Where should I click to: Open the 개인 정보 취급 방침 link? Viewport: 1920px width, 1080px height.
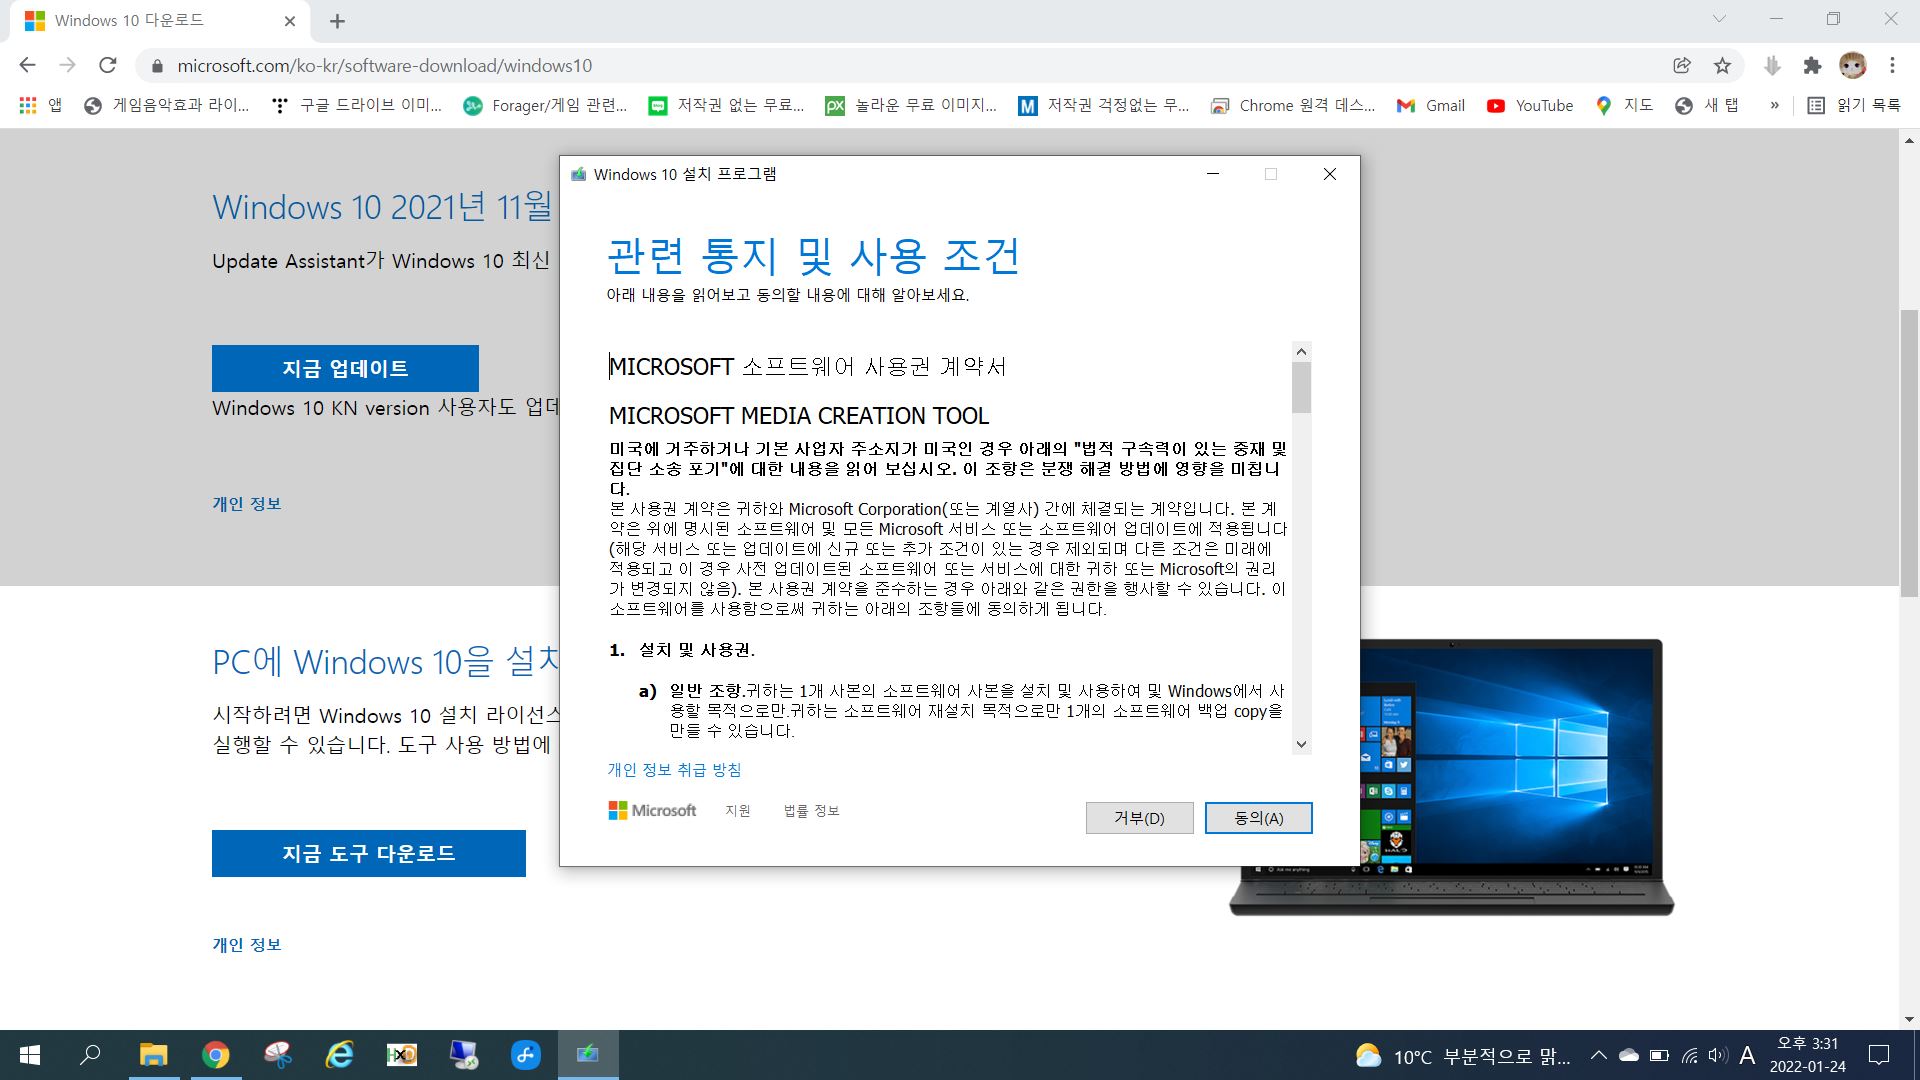click(674, 770)
